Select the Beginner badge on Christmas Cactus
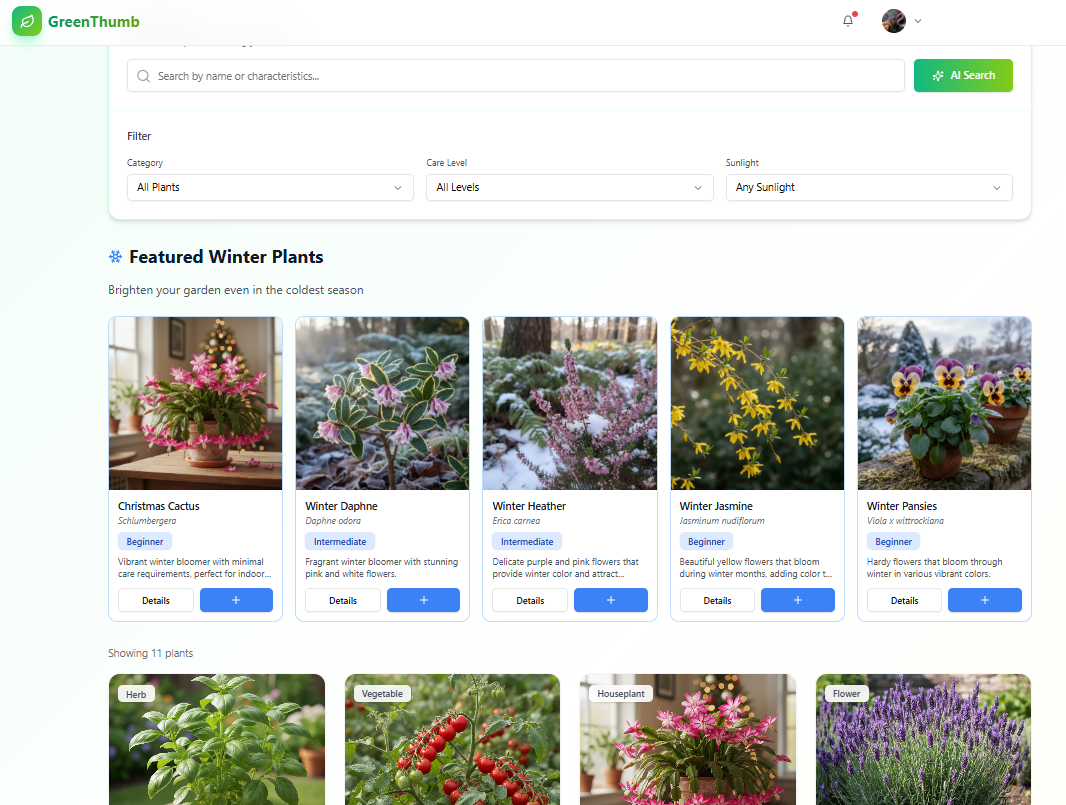1066x805 pixels. 144,541
